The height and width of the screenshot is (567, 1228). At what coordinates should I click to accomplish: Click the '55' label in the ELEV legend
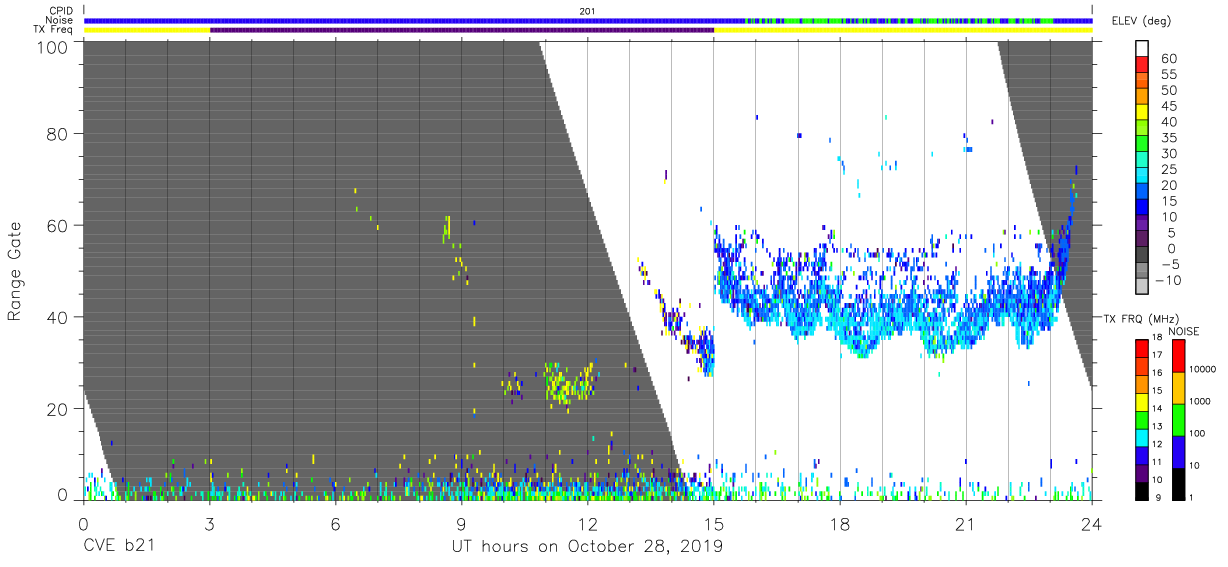[1169, 74]
